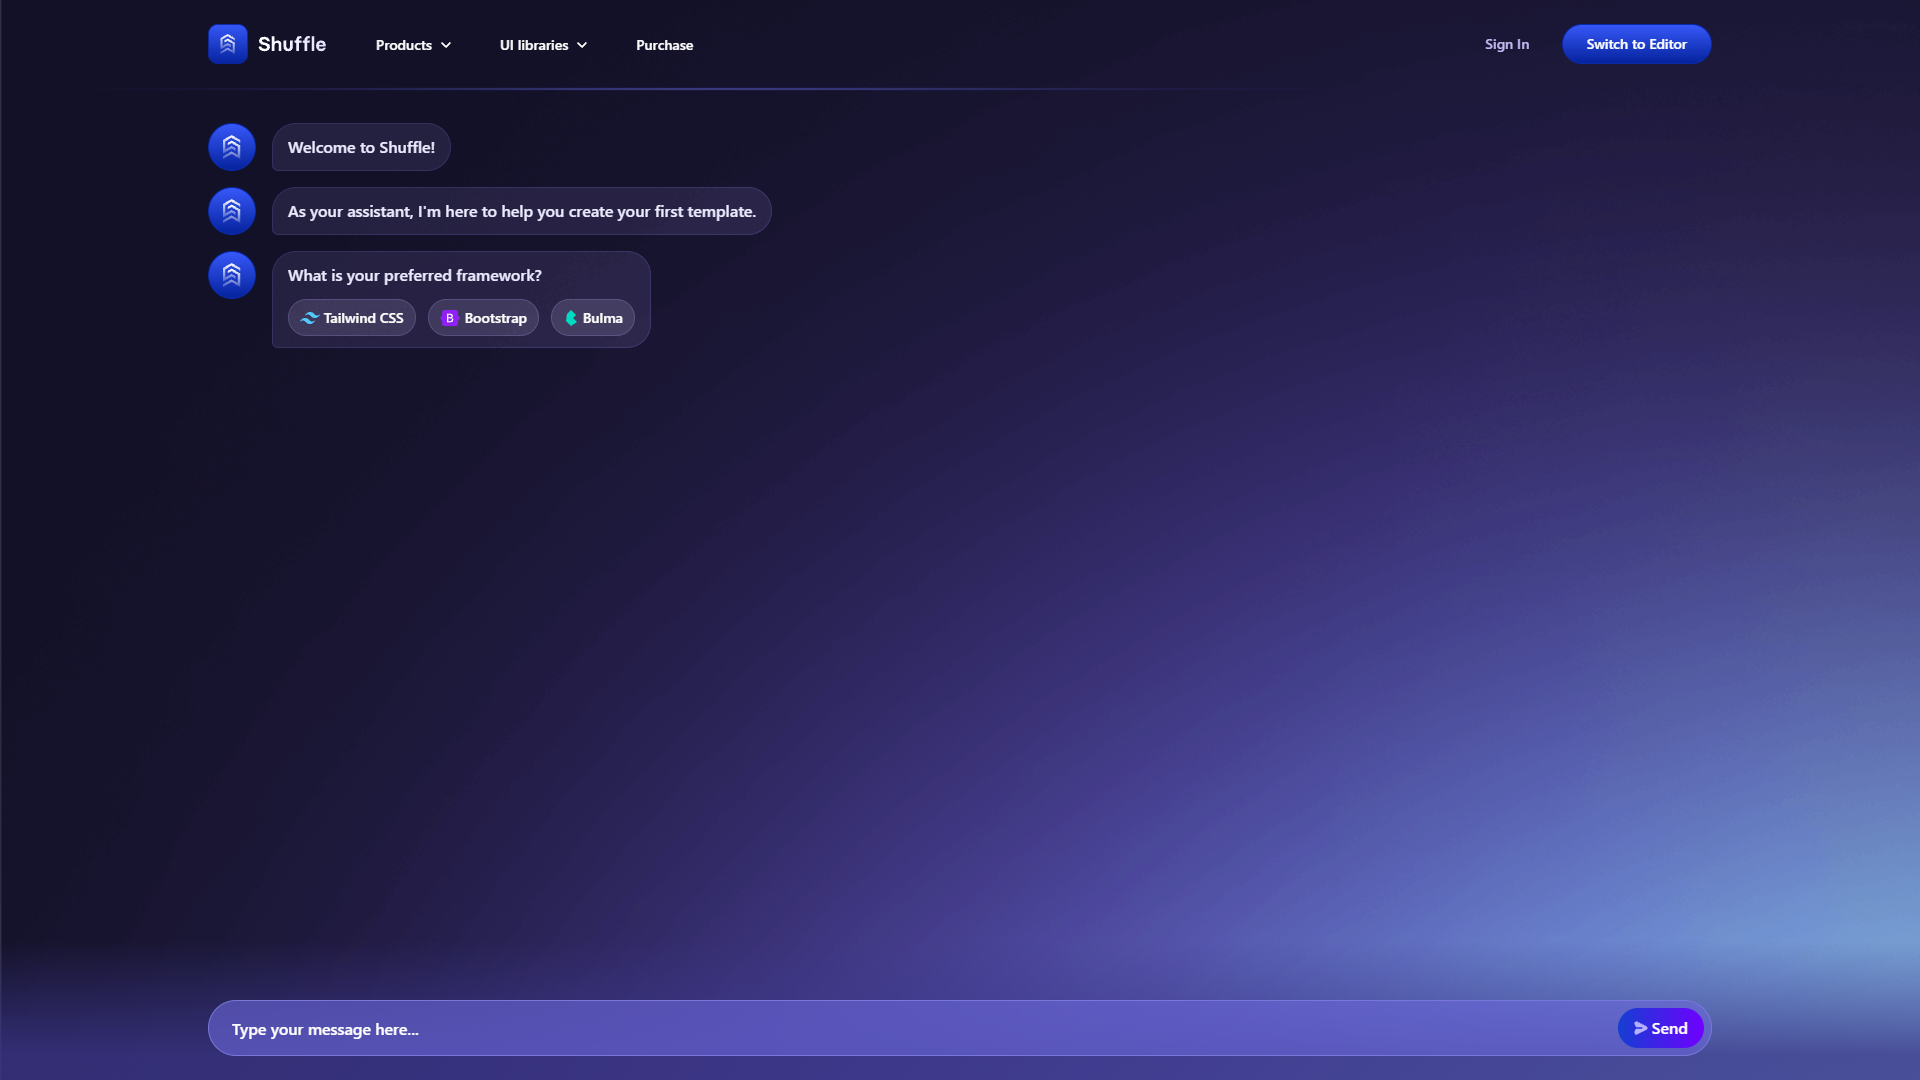This screenshot has width=1920, height=1080.
Task: Click the Shuffle logo icon in the header
Action: [x=227, y=44]
